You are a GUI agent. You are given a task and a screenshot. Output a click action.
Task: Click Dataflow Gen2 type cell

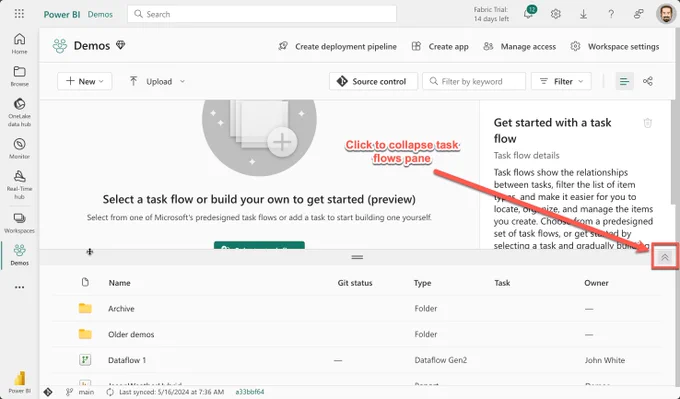[x=441, y=360]
